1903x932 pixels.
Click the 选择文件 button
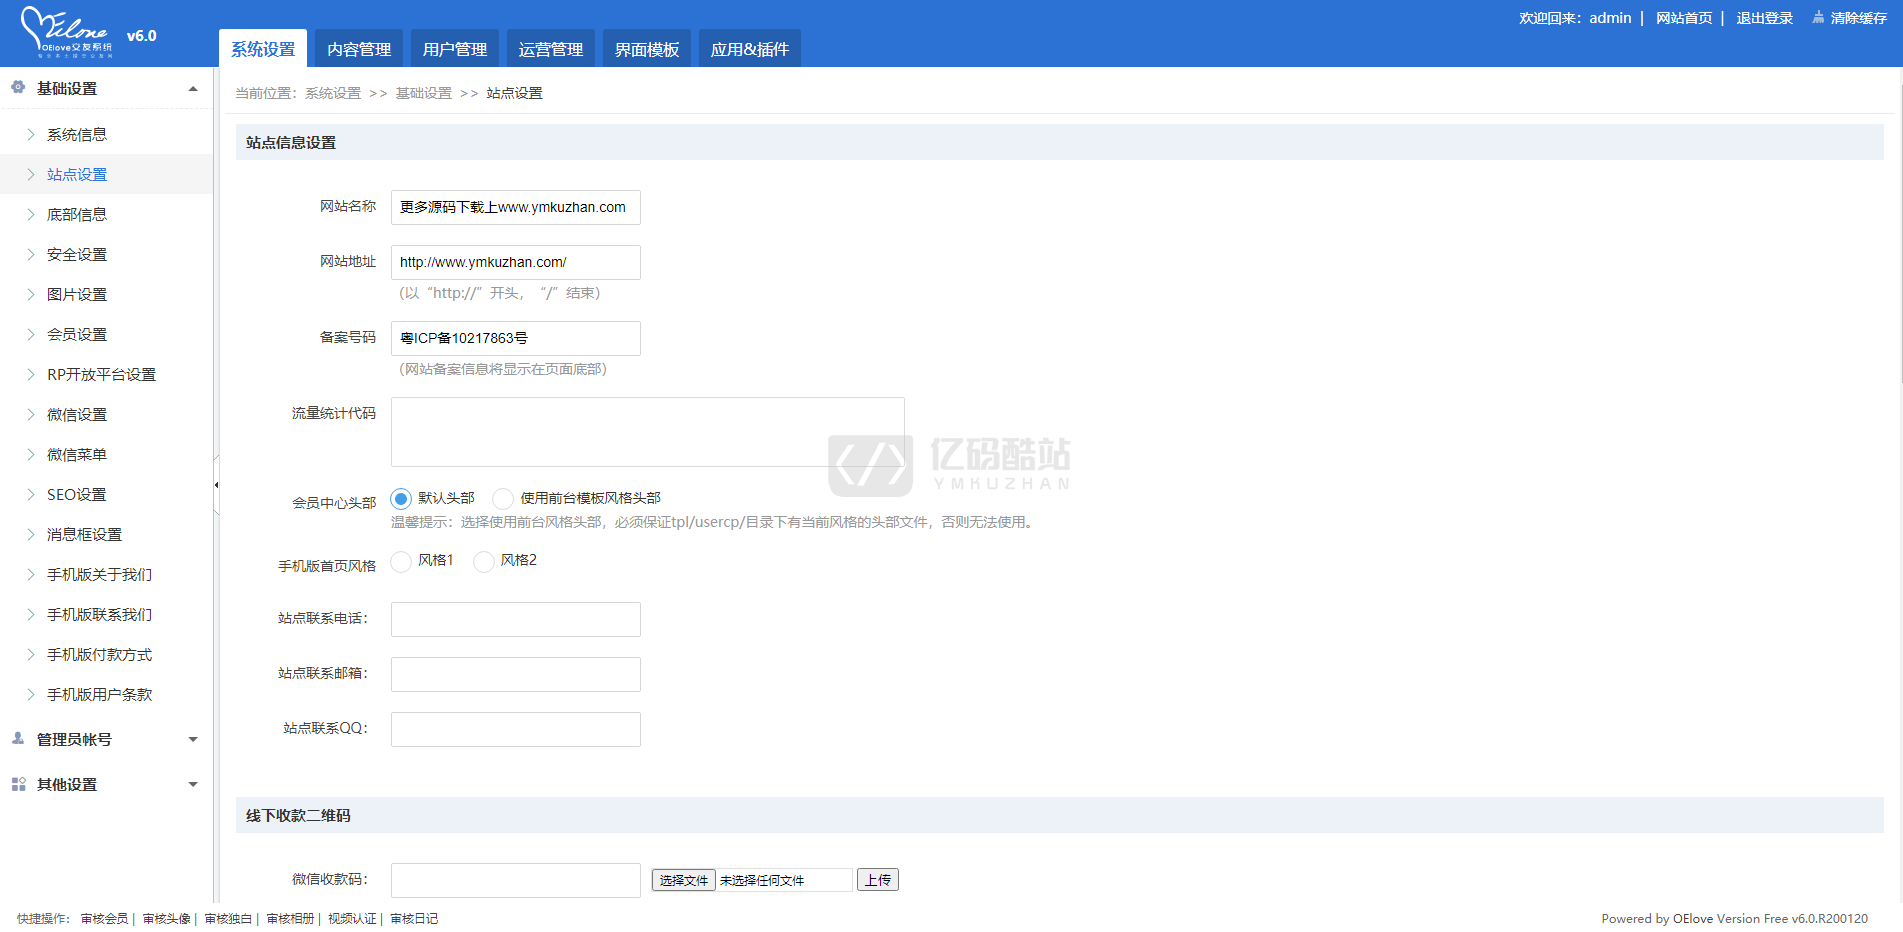(x=684, y=880)
